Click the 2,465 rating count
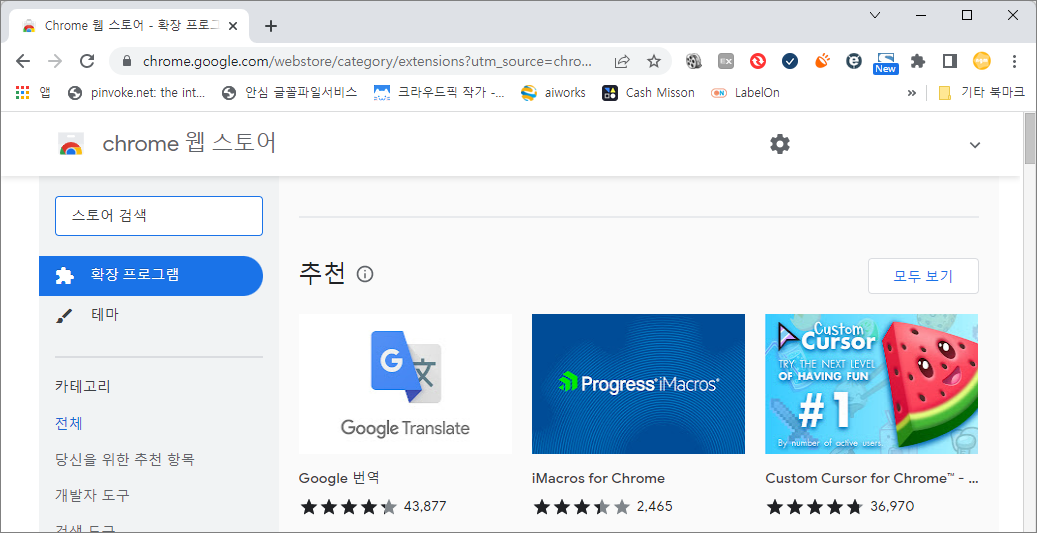 point(655,507)
